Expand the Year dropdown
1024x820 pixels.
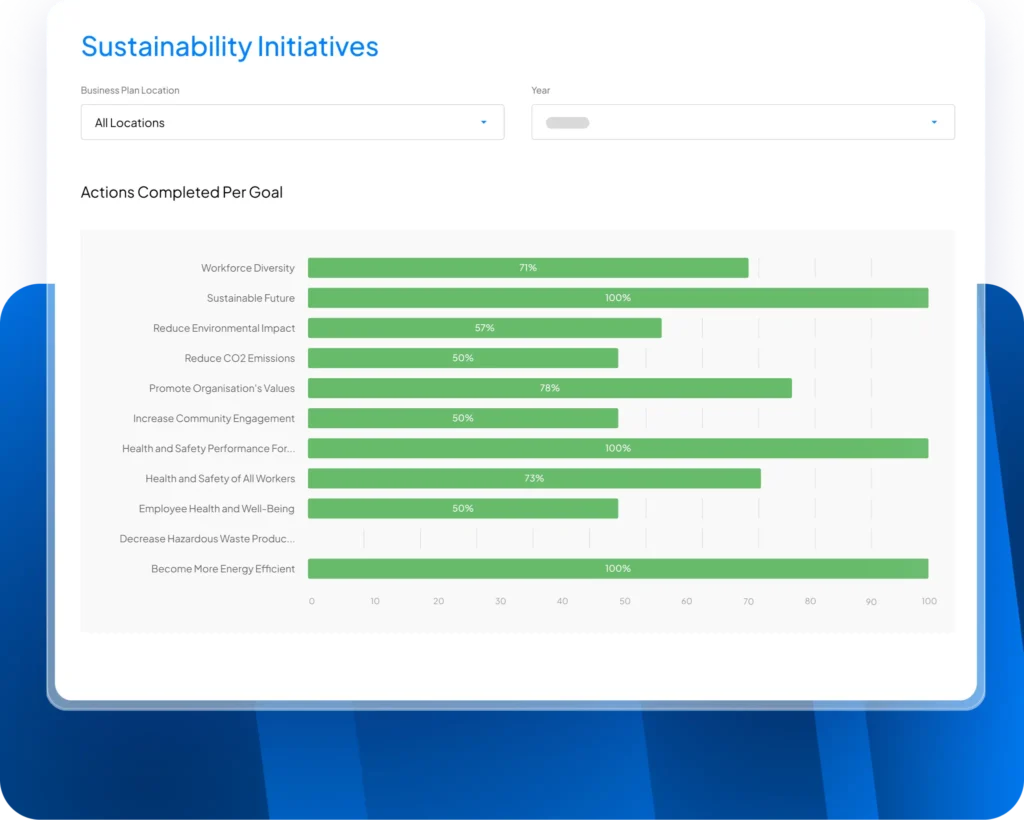click(x=742, y=122)
